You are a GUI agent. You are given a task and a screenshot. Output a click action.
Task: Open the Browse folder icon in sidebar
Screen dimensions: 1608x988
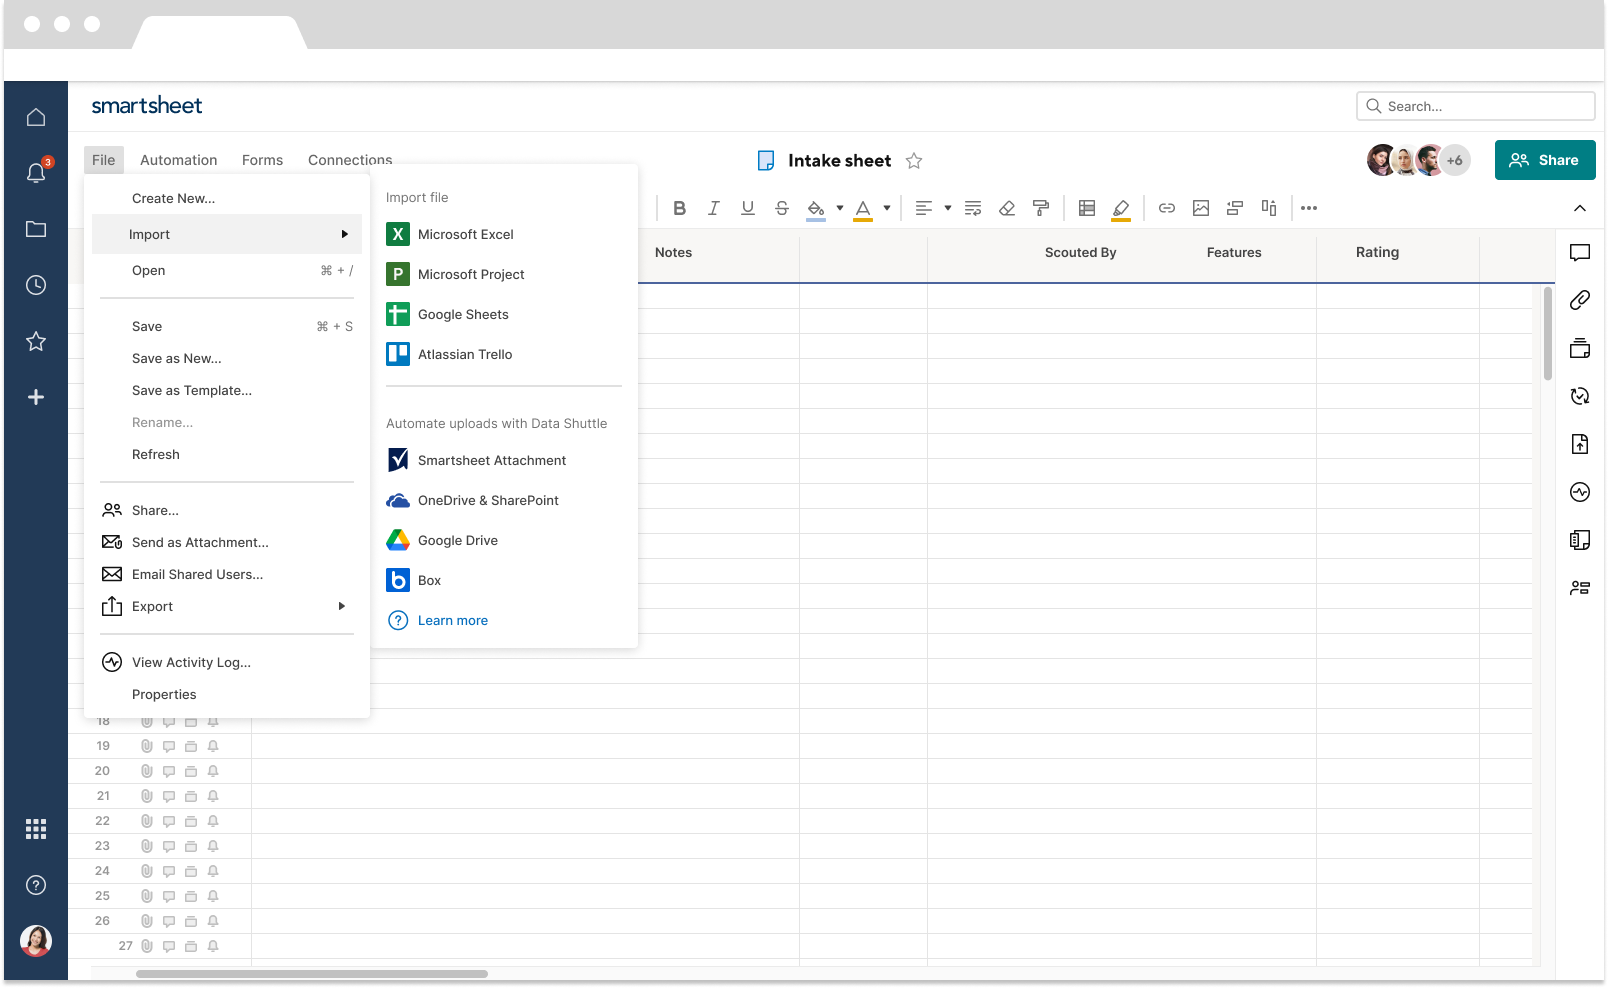pos(36,229)
